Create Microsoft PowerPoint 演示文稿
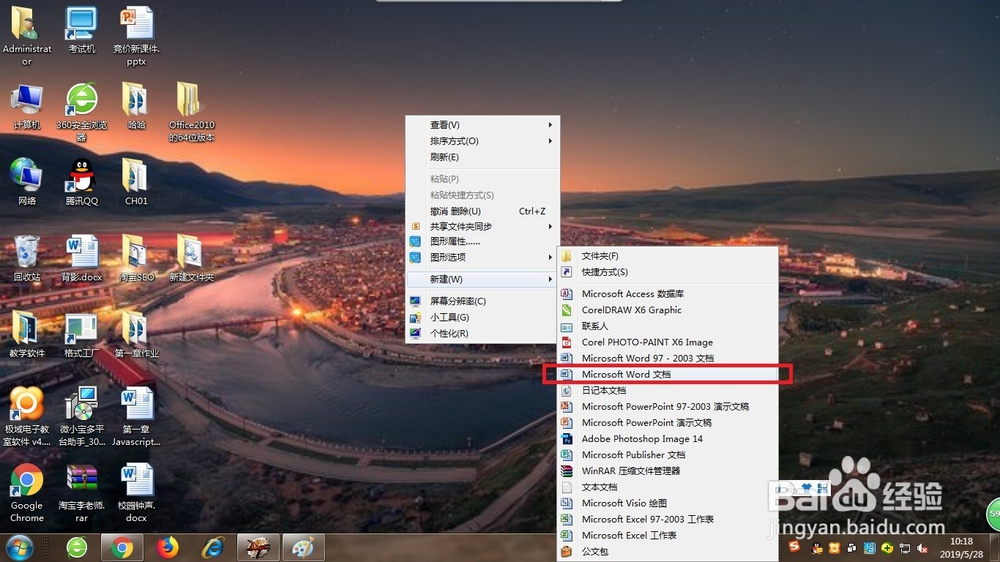1000x562 pixels. [668, 422]
